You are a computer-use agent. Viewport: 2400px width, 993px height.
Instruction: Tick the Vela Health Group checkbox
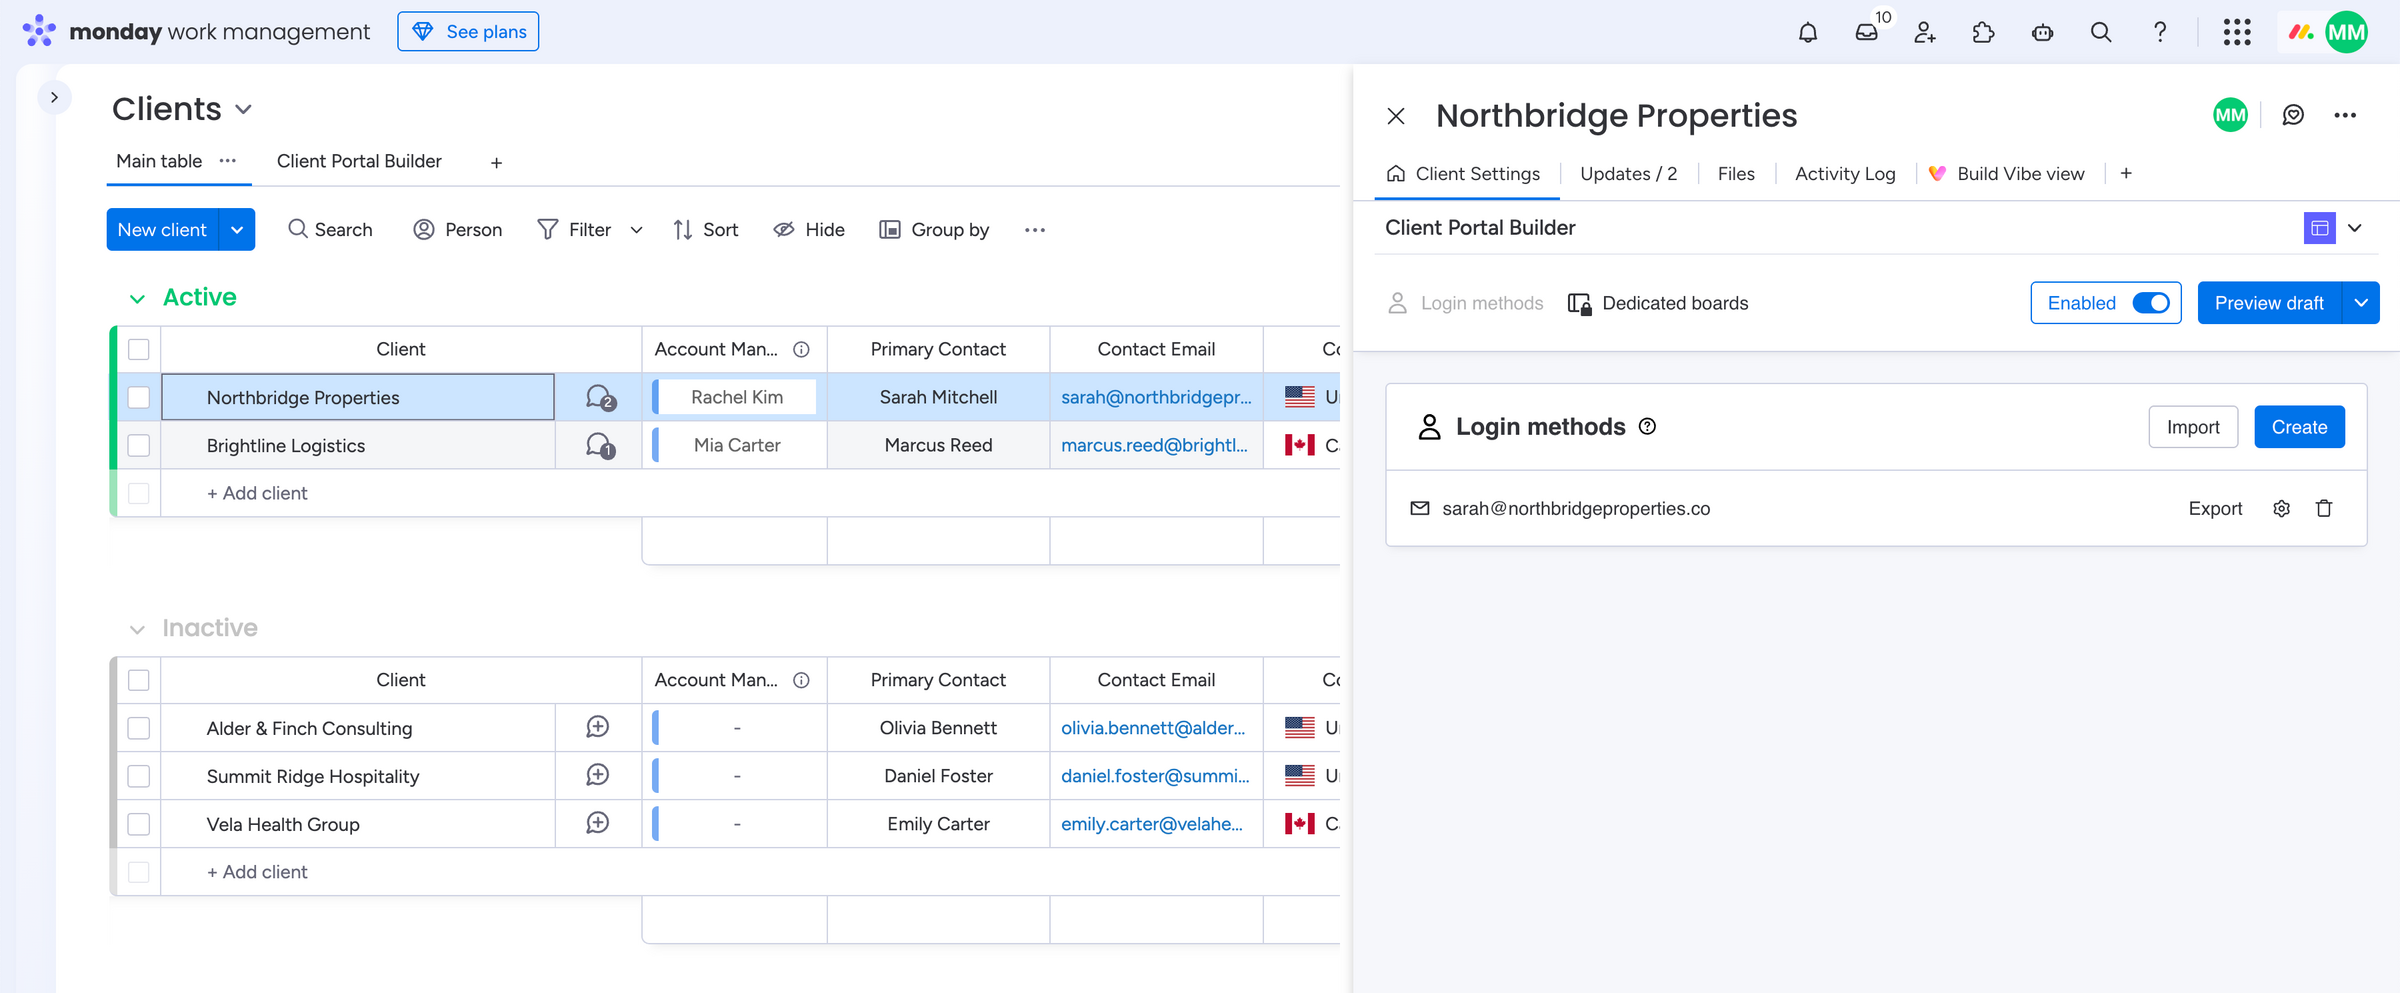tap(139, 824)
